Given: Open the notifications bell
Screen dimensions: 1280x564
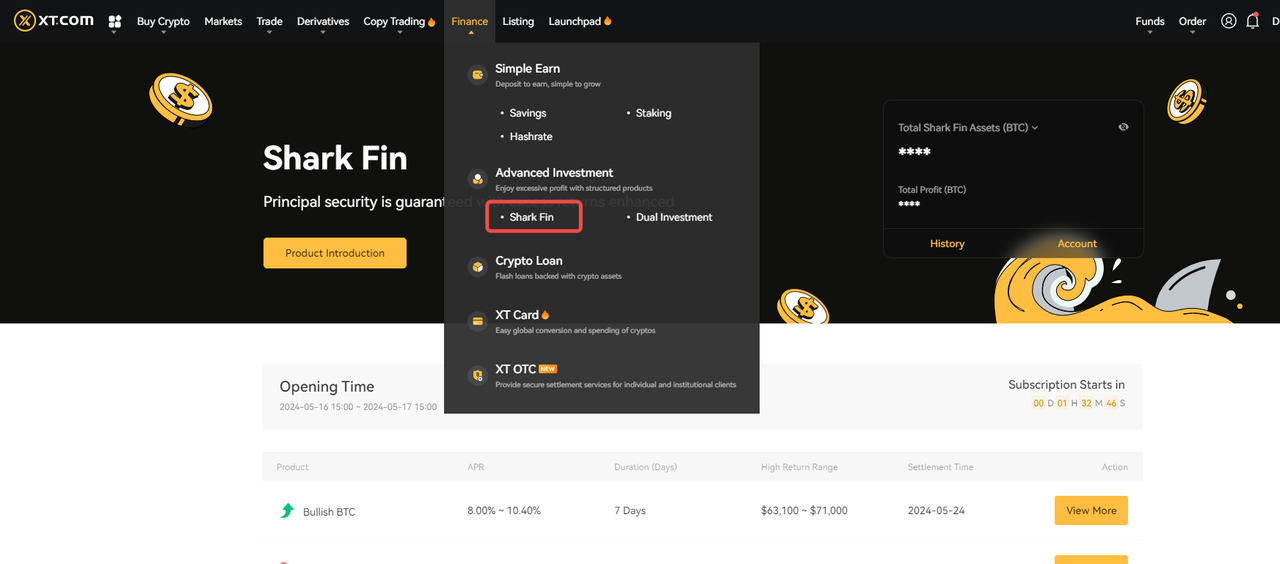Looking at the screenshot, I should tap(1252, 21).
